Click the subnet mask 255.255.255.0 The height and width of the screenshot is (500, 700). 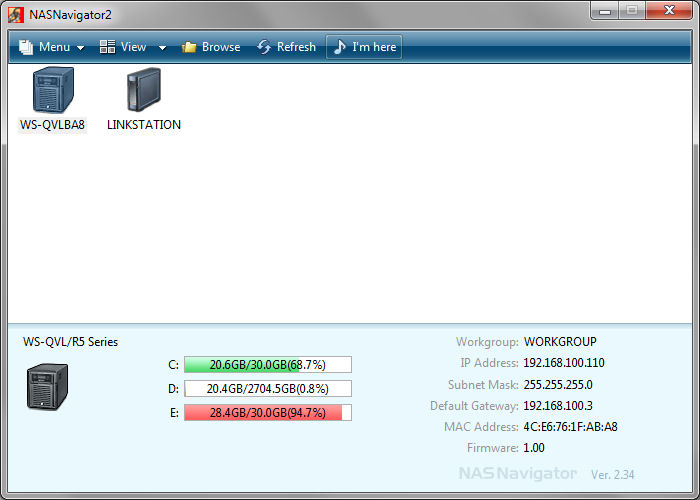(558, 385)
